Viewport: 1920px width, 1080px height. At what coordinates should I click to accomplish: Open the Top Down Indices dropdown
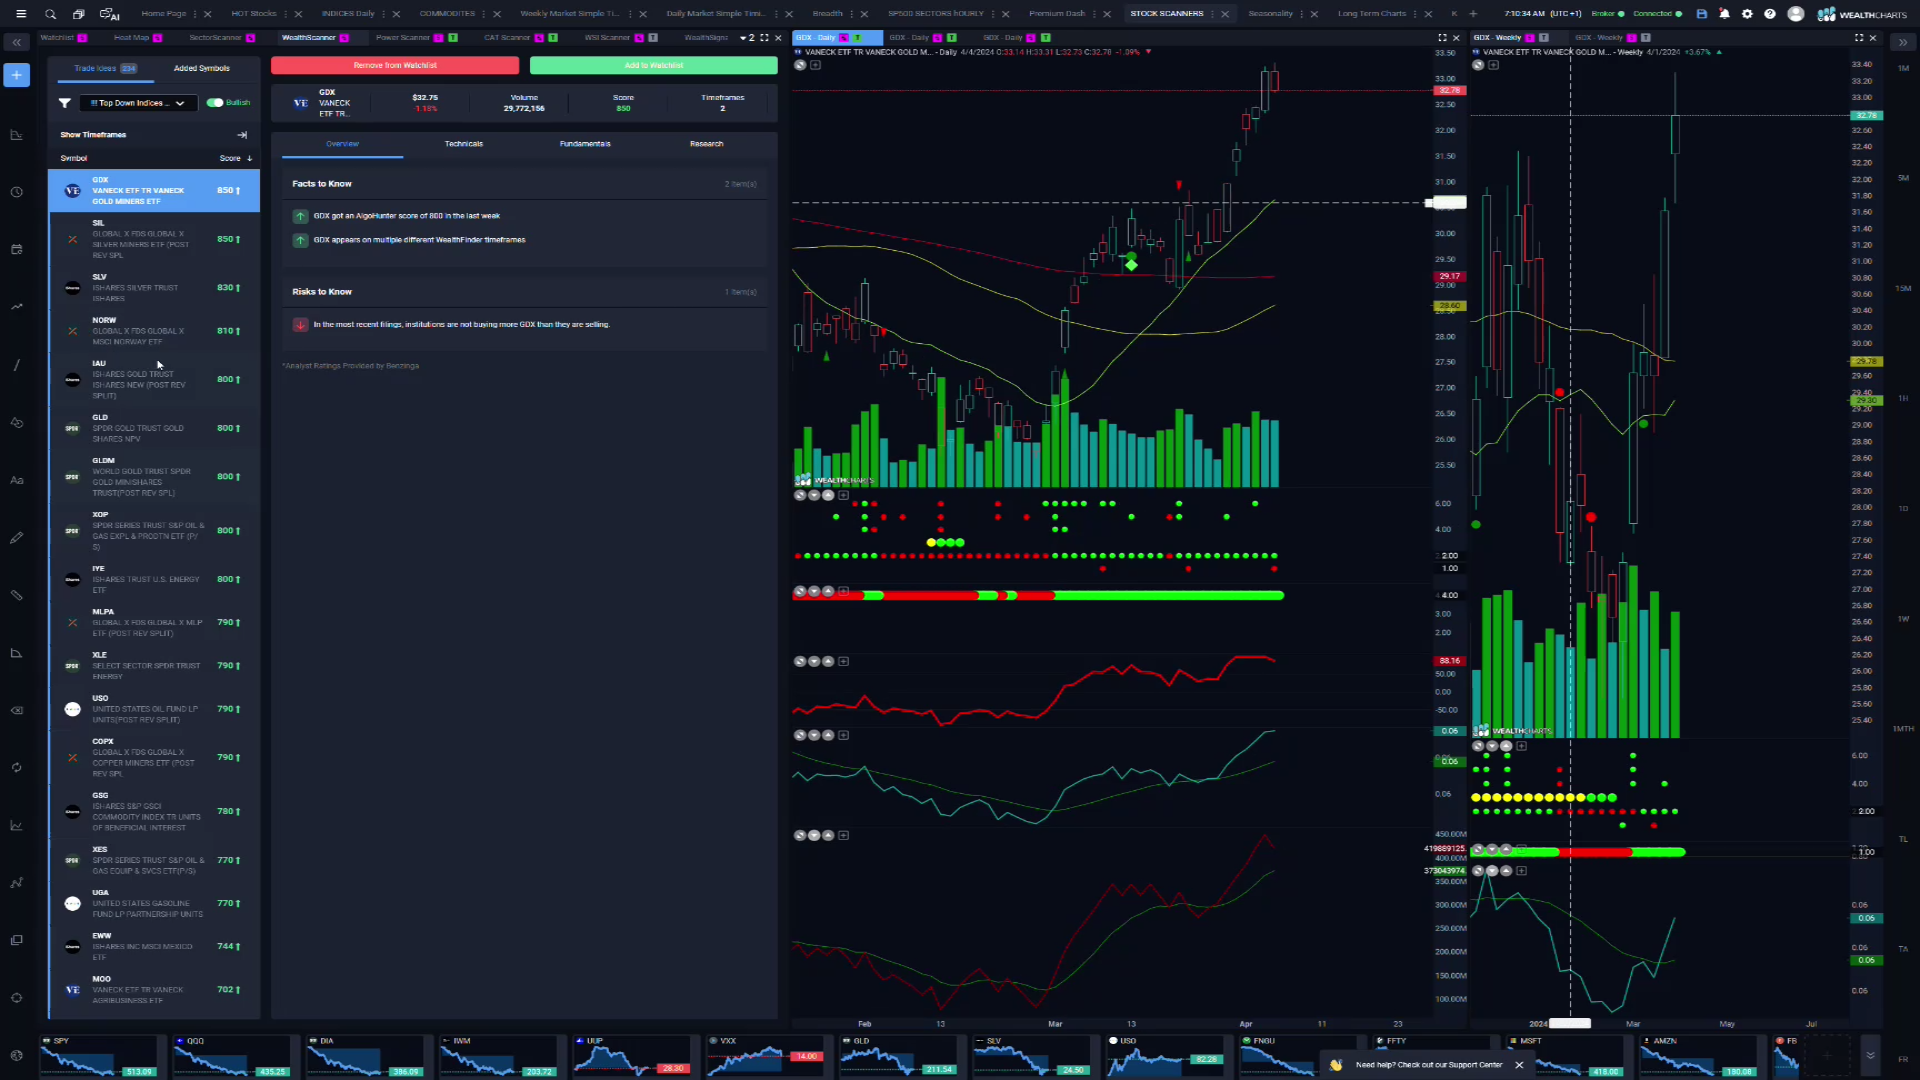(x=137, y=103)
